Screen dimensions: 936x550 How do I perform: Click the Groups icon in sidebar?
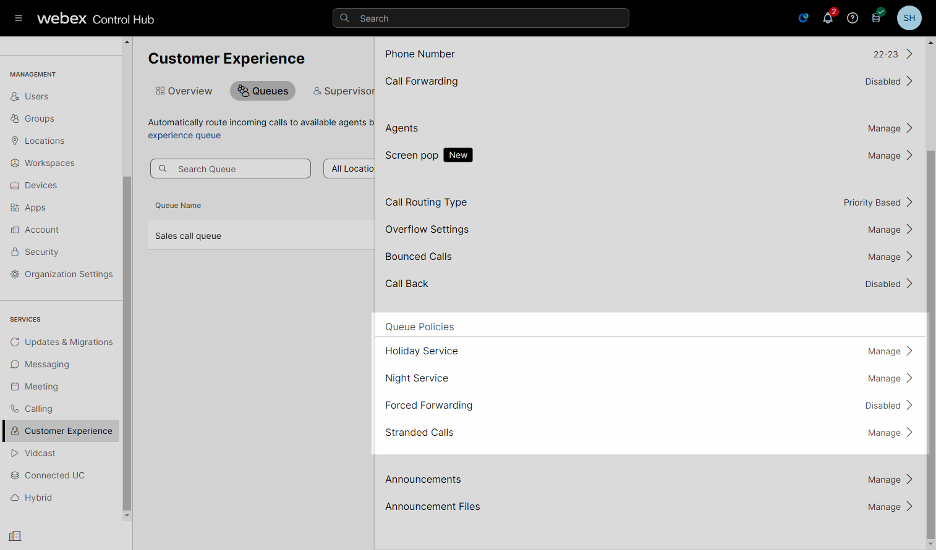pos(15,118)
